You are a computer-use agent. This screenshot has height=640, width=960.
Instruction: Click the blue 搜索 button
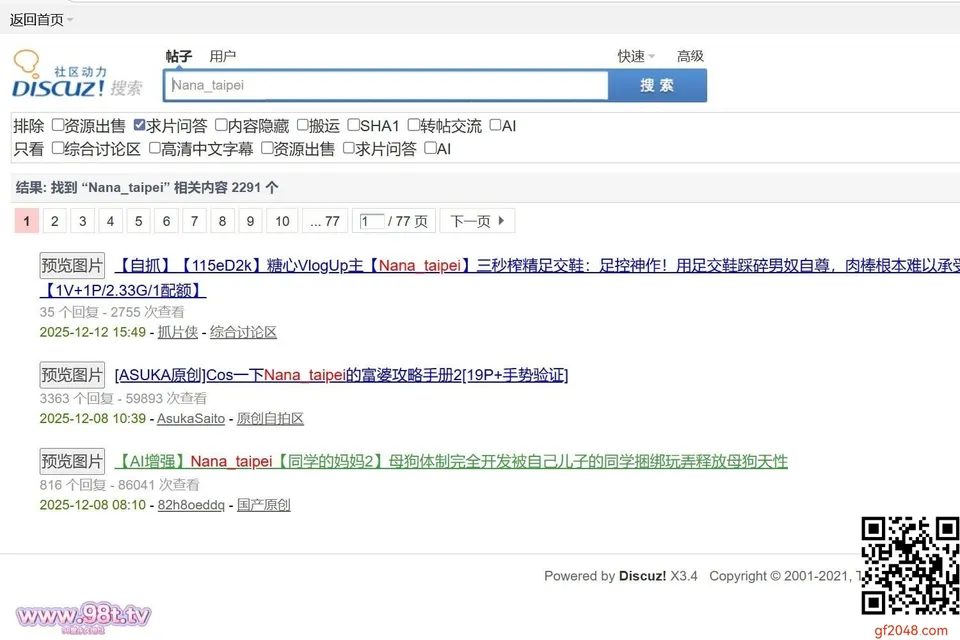(658, 85)
